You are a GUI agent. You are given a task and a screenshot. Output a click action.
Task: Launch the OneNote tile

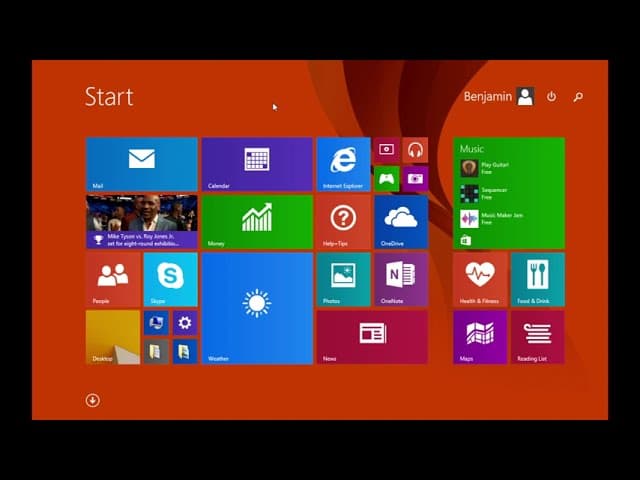[x=401, y=280]
